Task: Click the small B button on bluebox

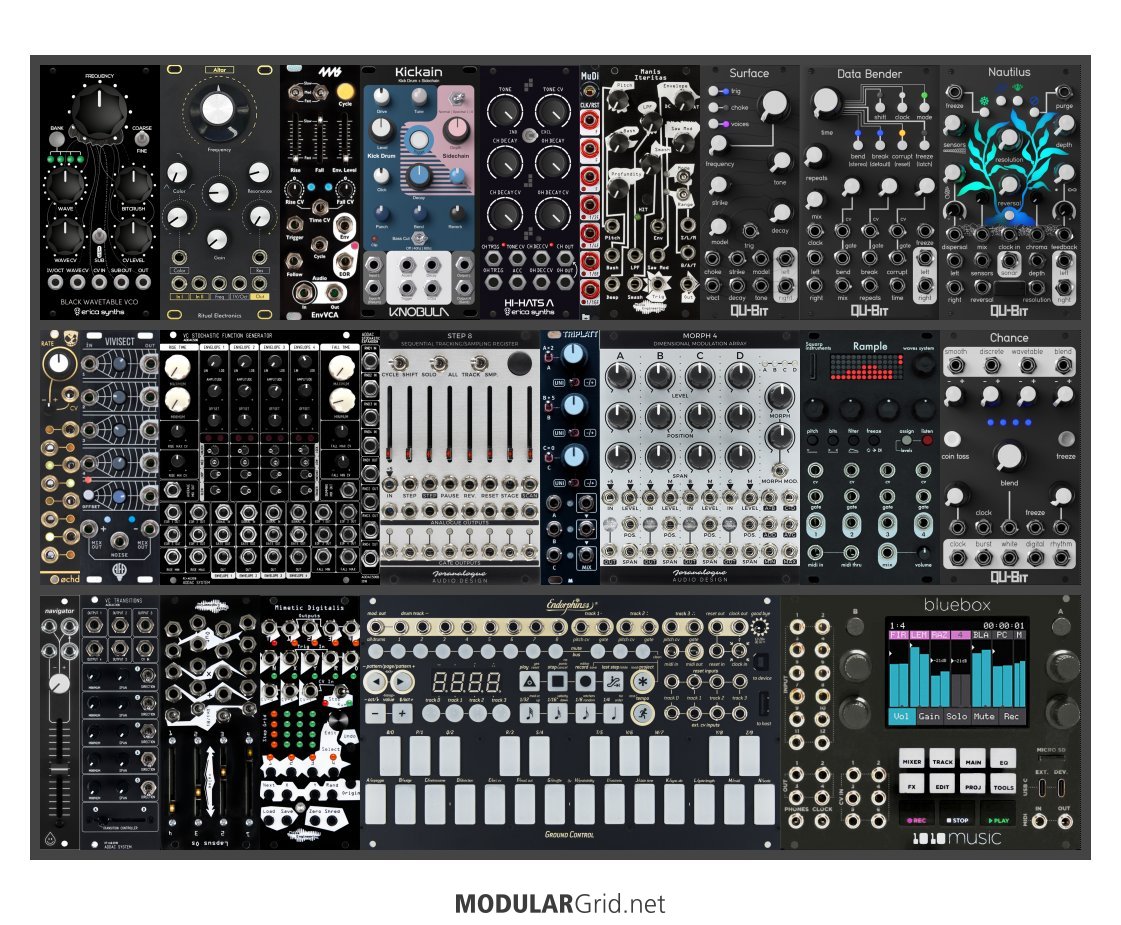Action: (x=855, y=628)
